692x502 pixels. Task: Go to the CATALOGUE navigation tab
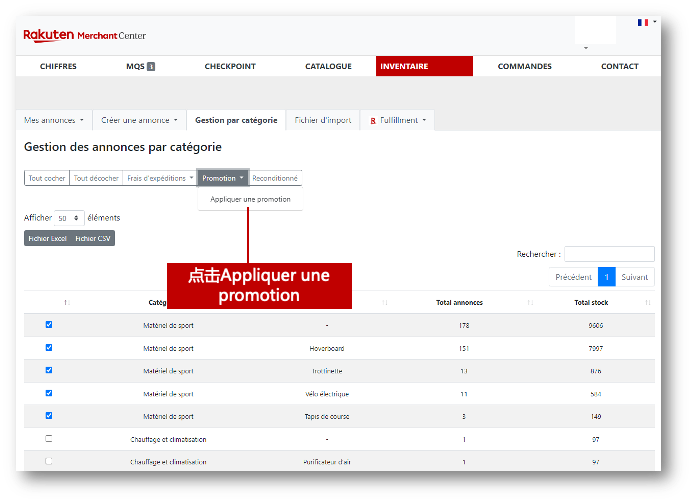pos(328,66)
